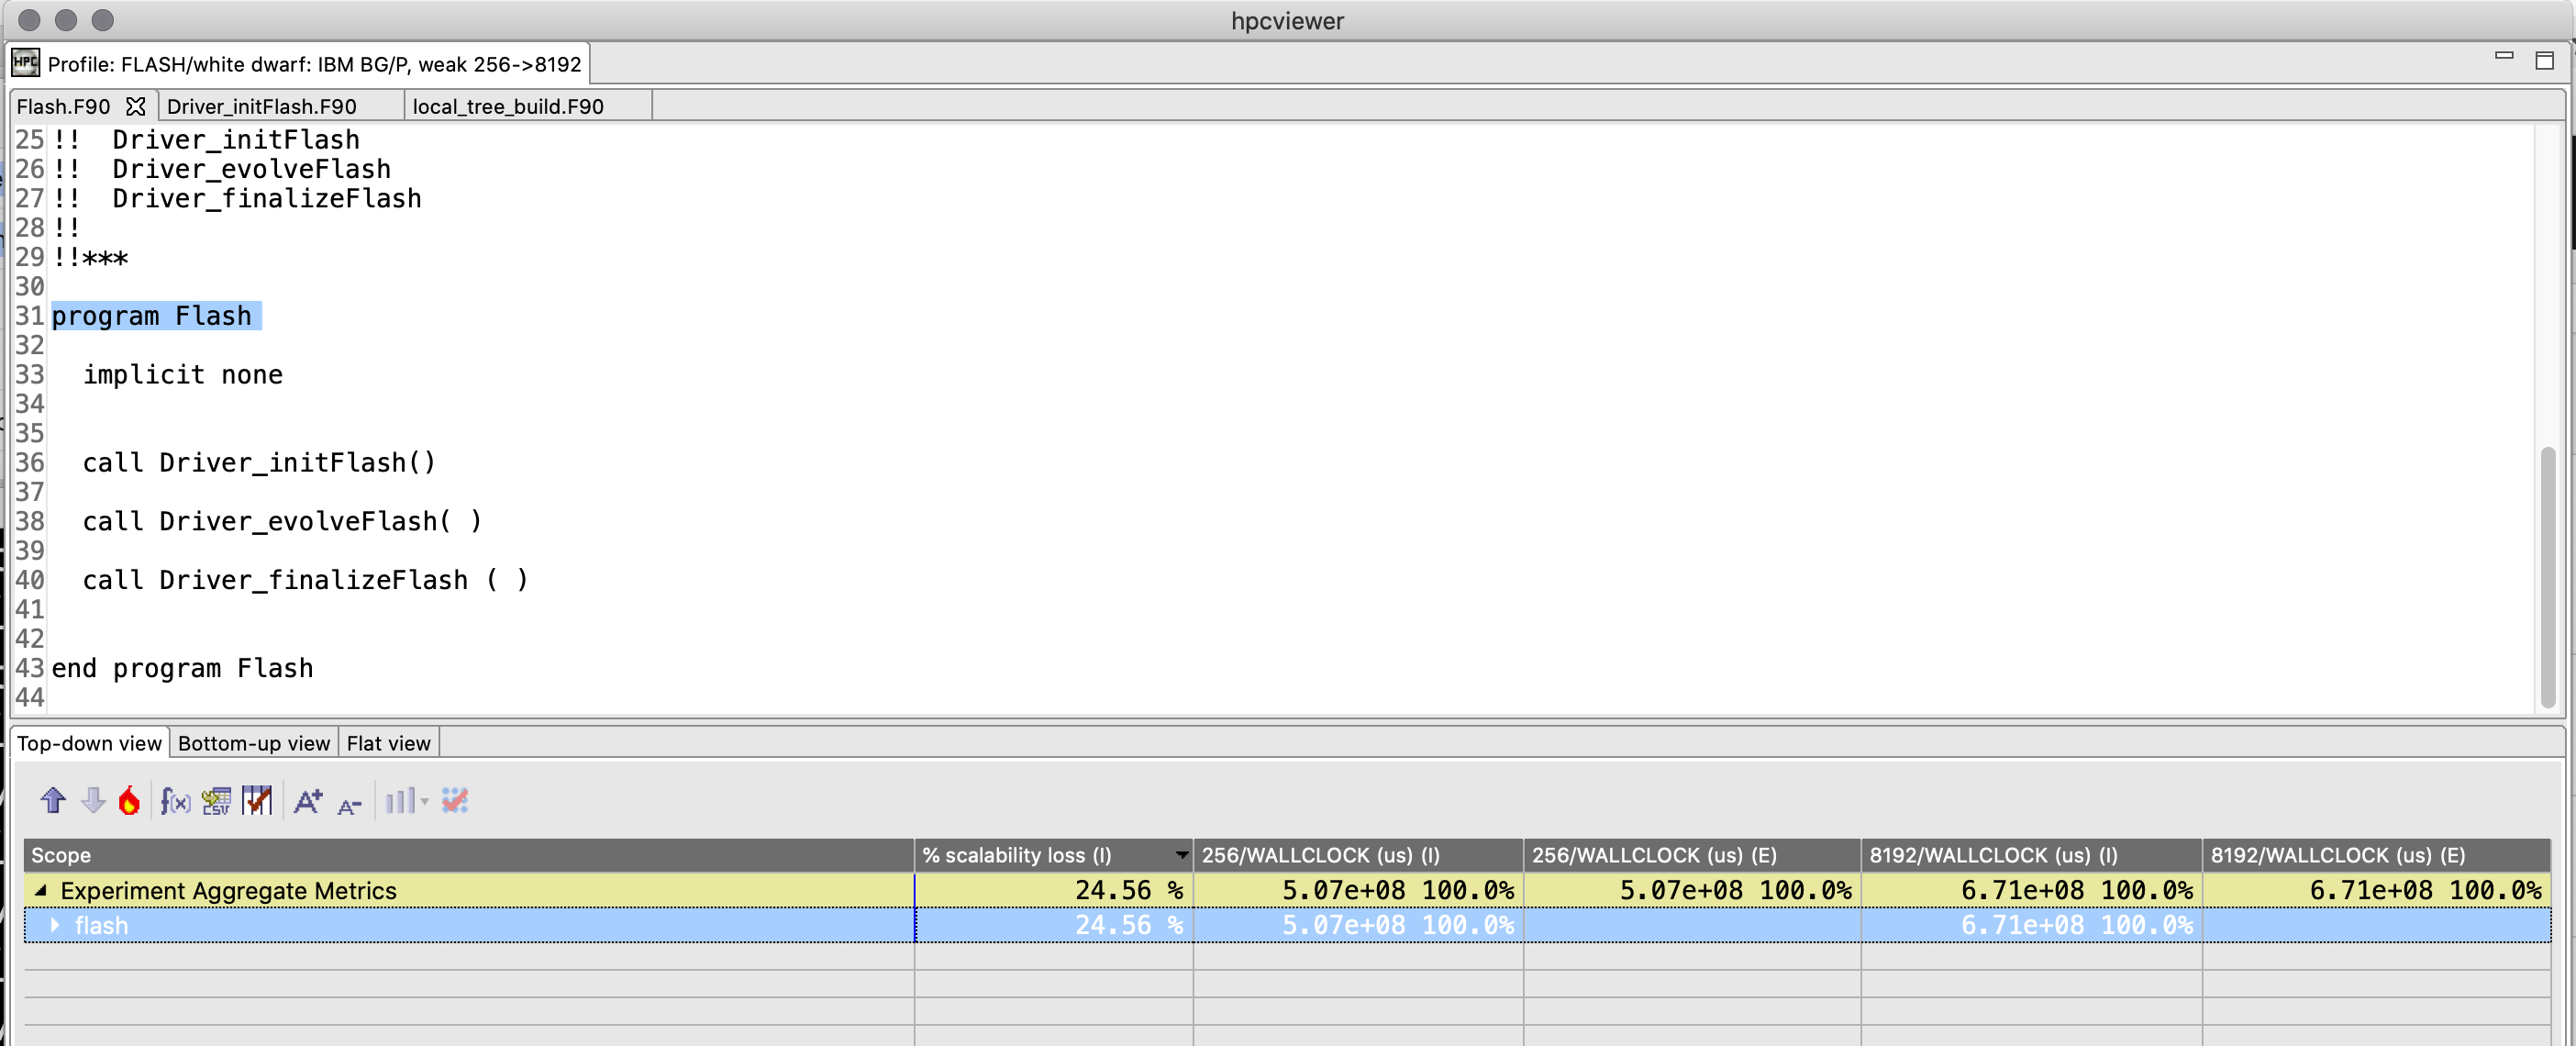The width and height of the screenshot is (2576, 1046).
Task: Open the Flat view tab
Action: [x=388, y=743]
